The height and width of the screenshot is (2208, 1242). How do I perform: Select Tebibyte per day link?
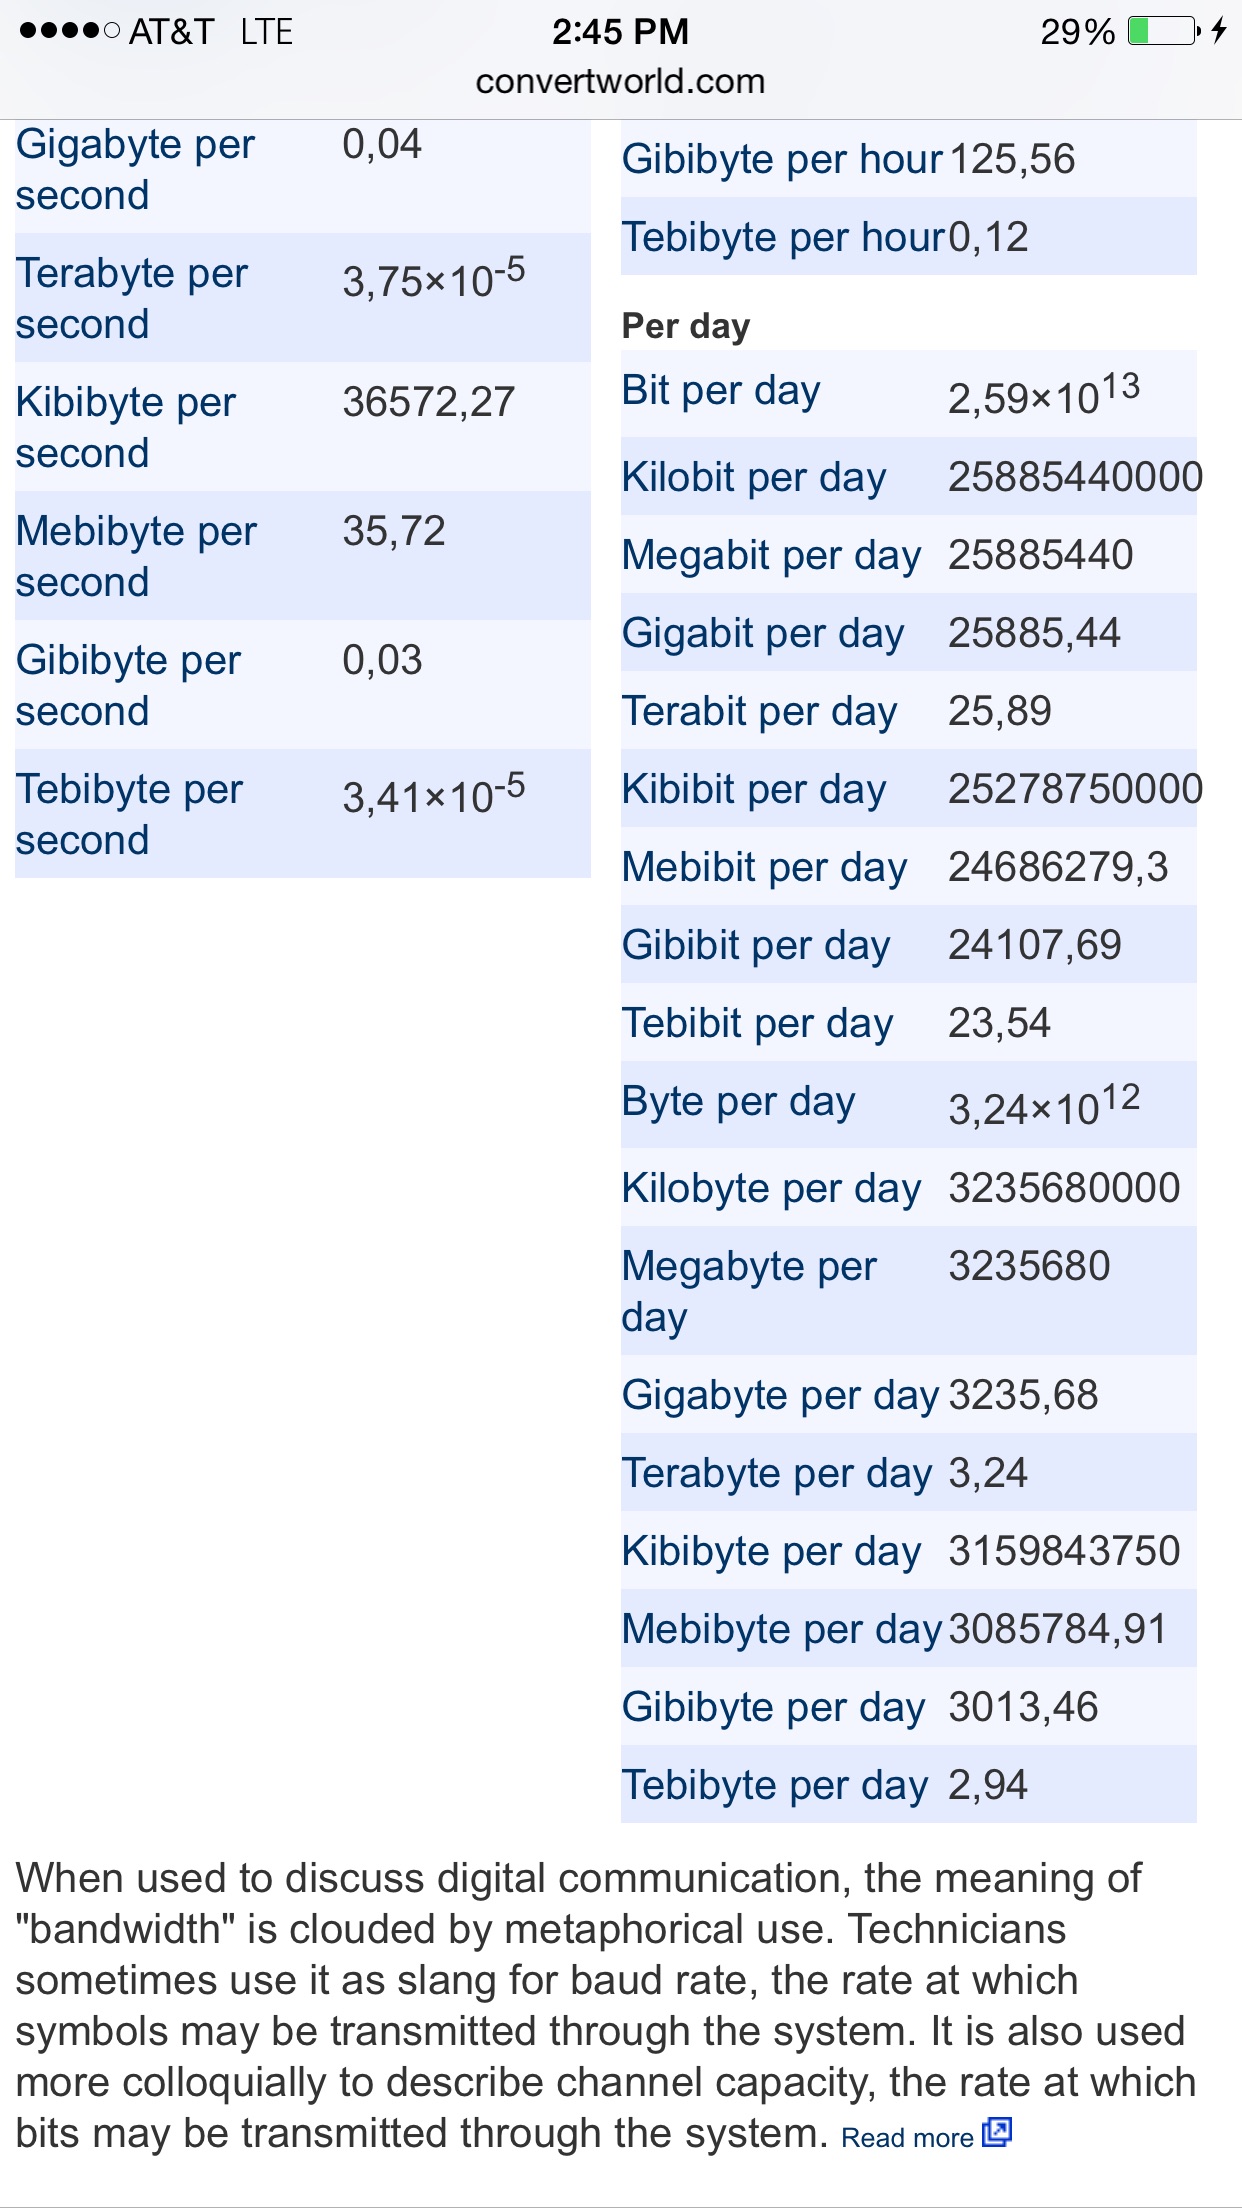[x=775, y=1785]
